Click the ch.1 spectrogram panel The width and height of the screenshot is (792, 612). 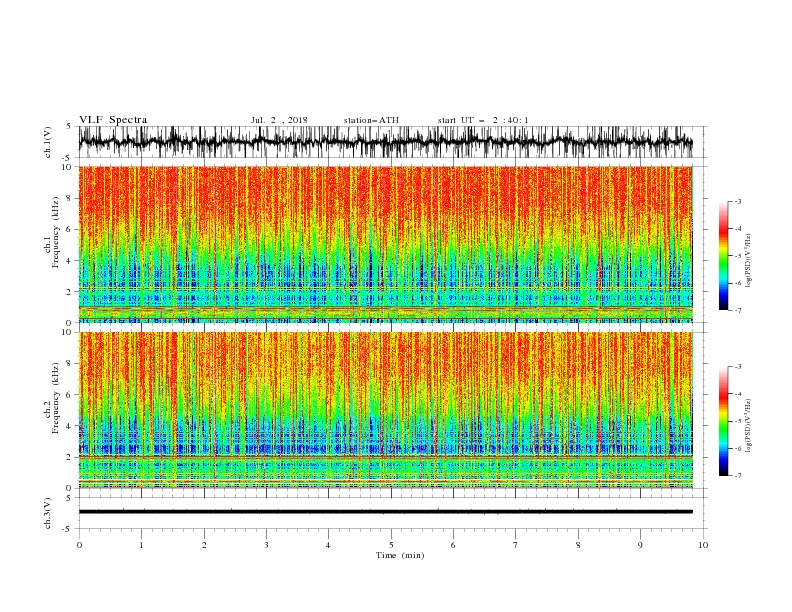[x=386, y=244]
